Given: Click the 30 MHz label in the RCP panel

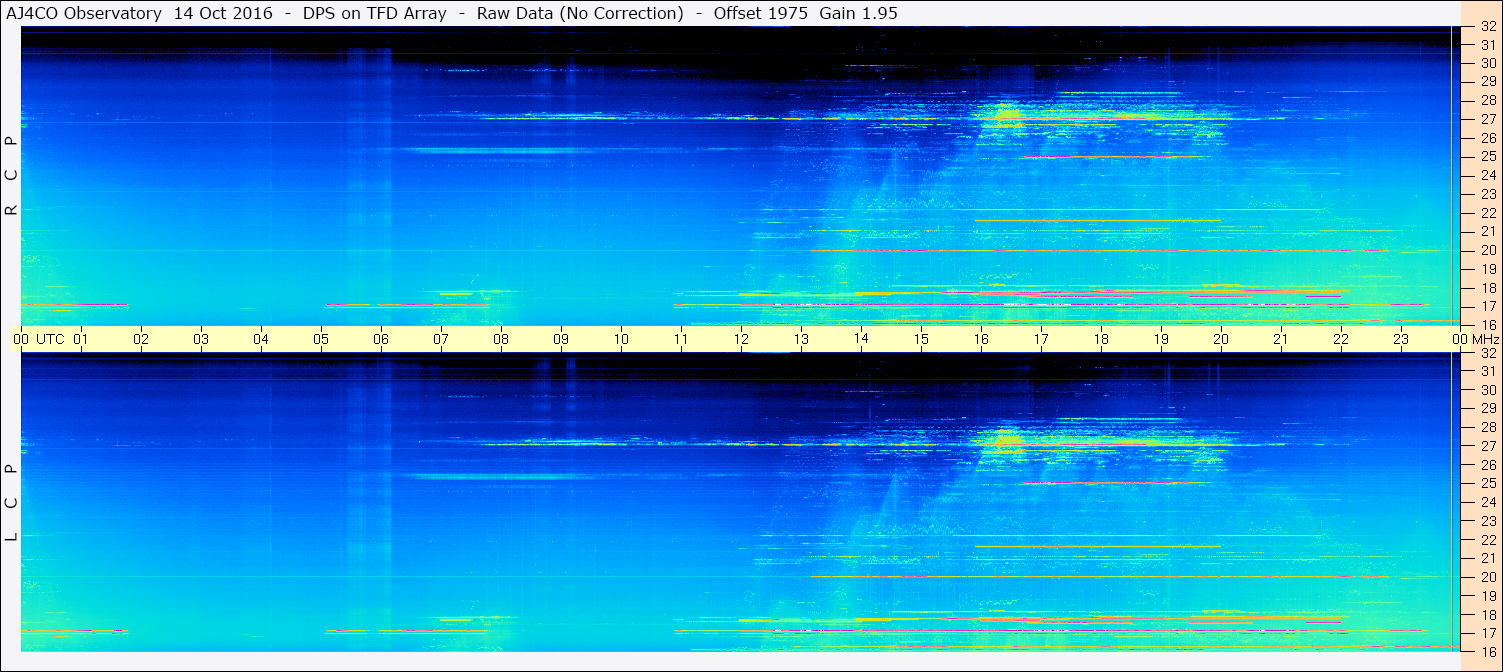Looking at the screenshot, I should click(x=1488, y=63).
